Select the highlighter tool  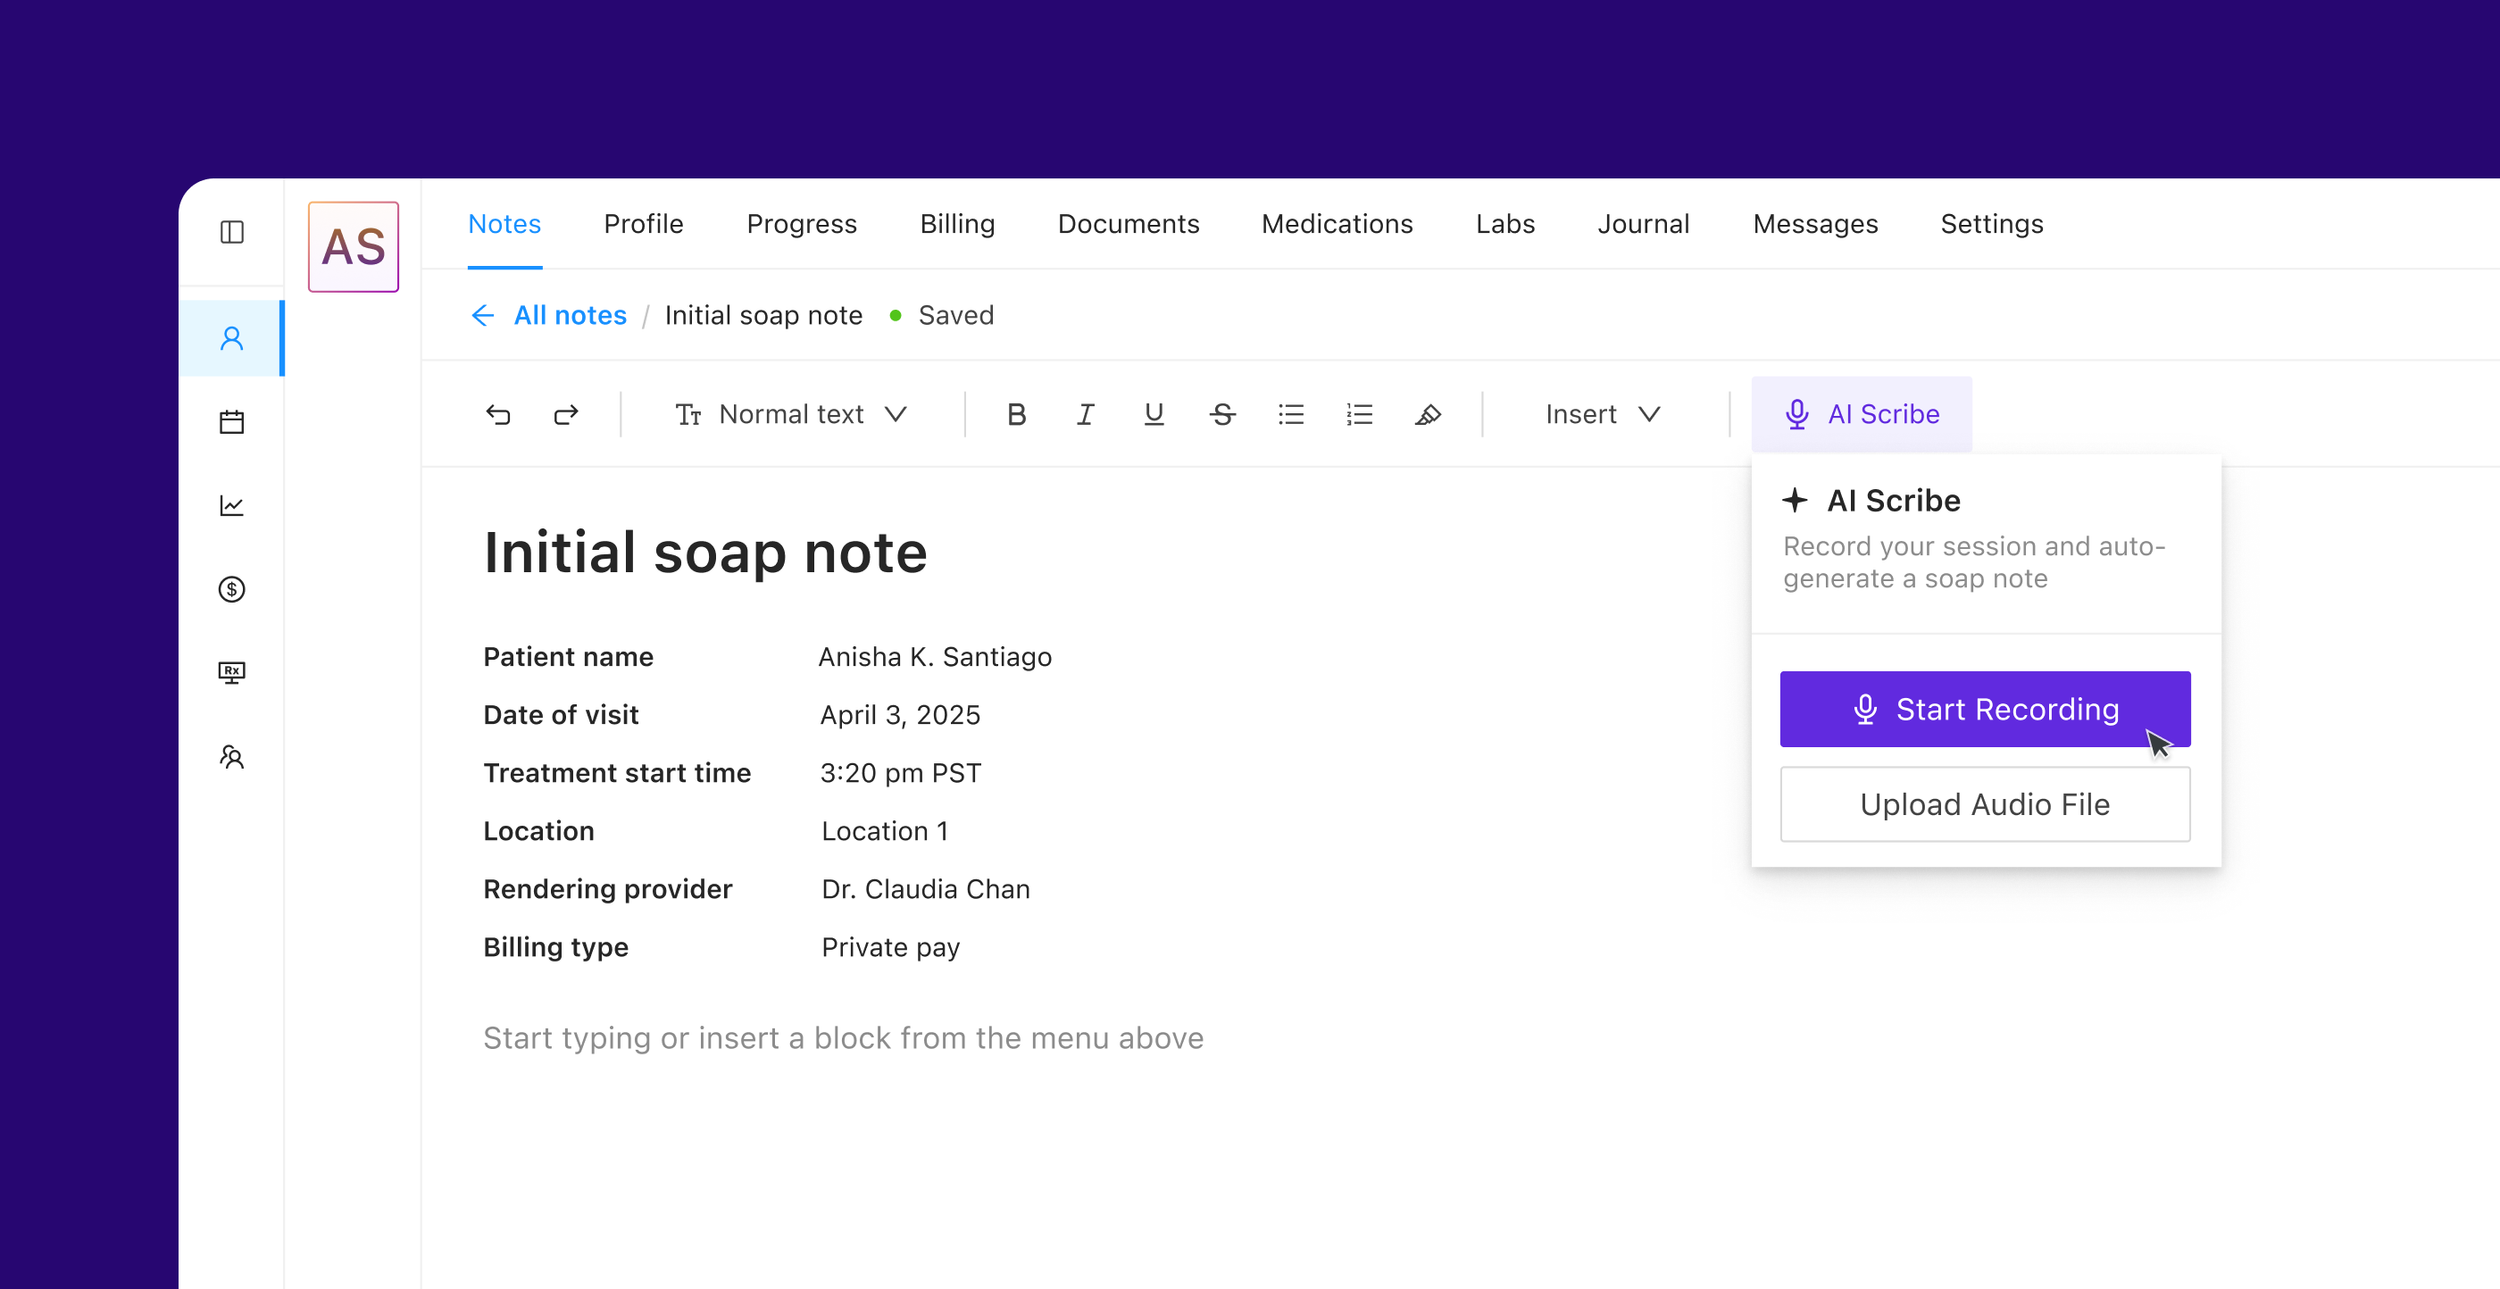tap(1428, 414)
